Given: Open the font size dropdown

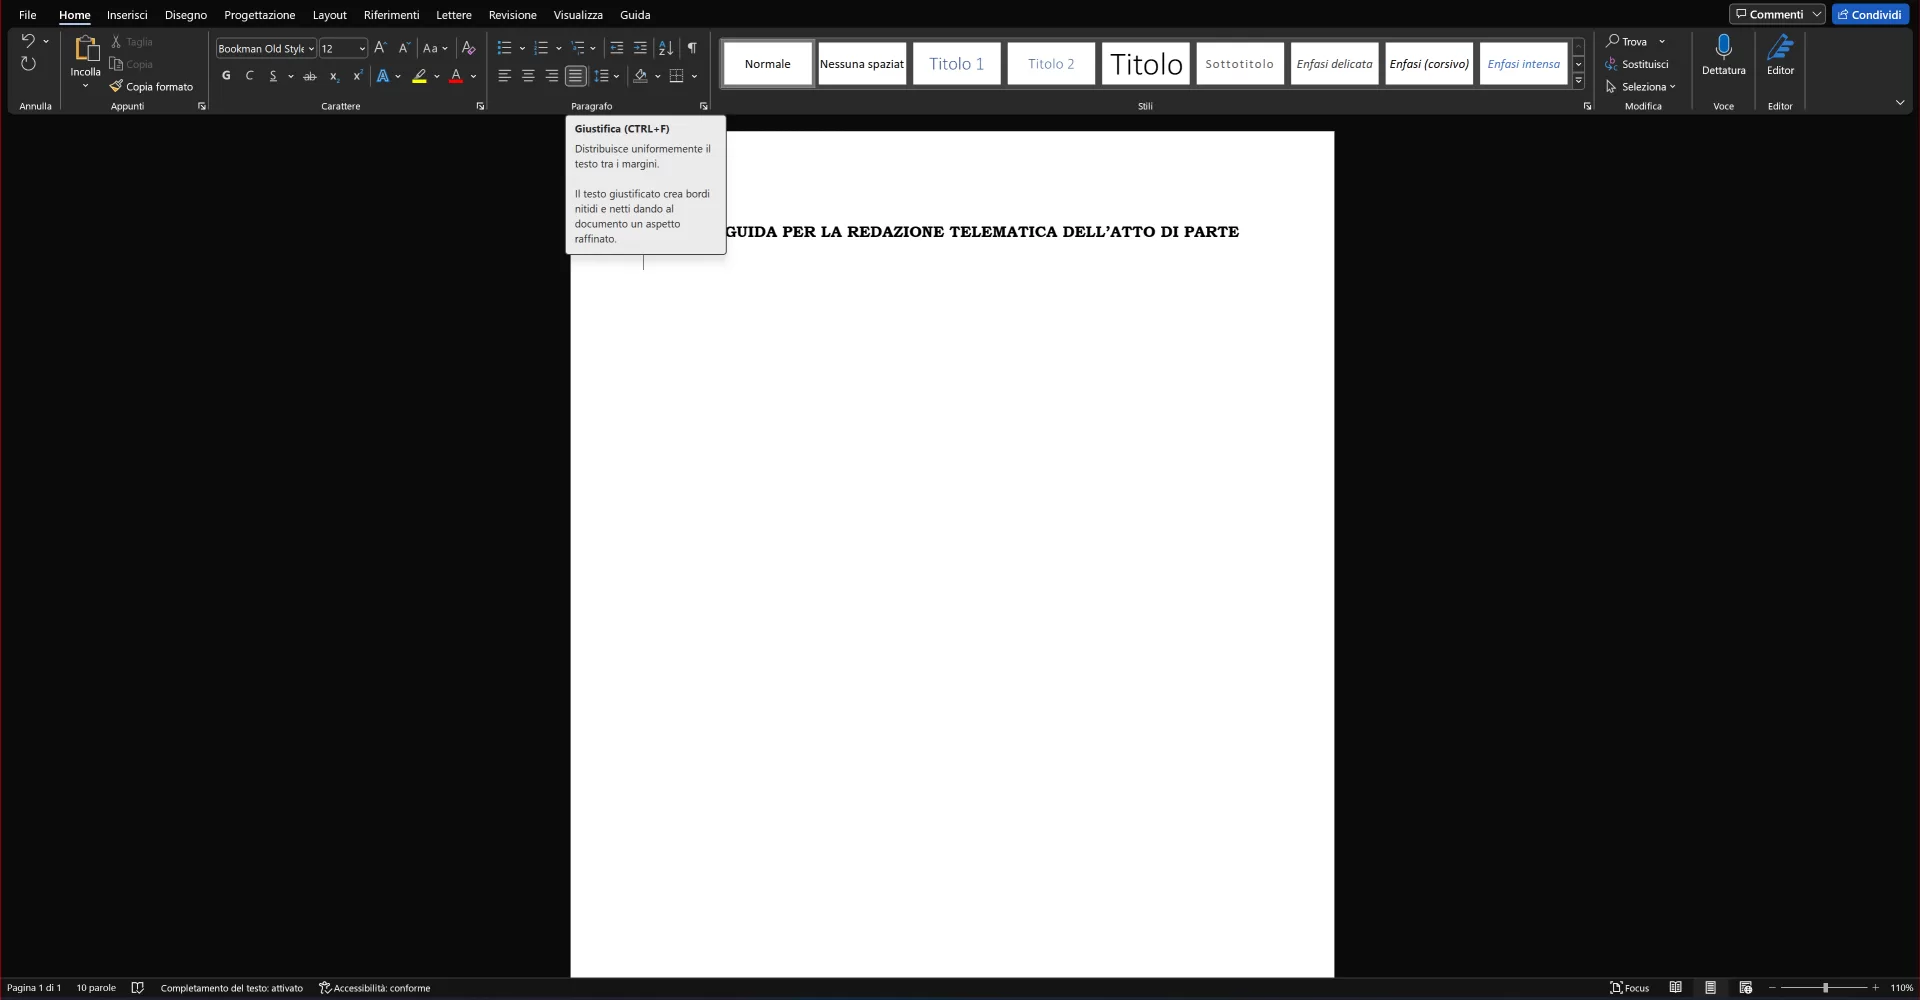Looking at the screenshot, I should coord(362,48).
